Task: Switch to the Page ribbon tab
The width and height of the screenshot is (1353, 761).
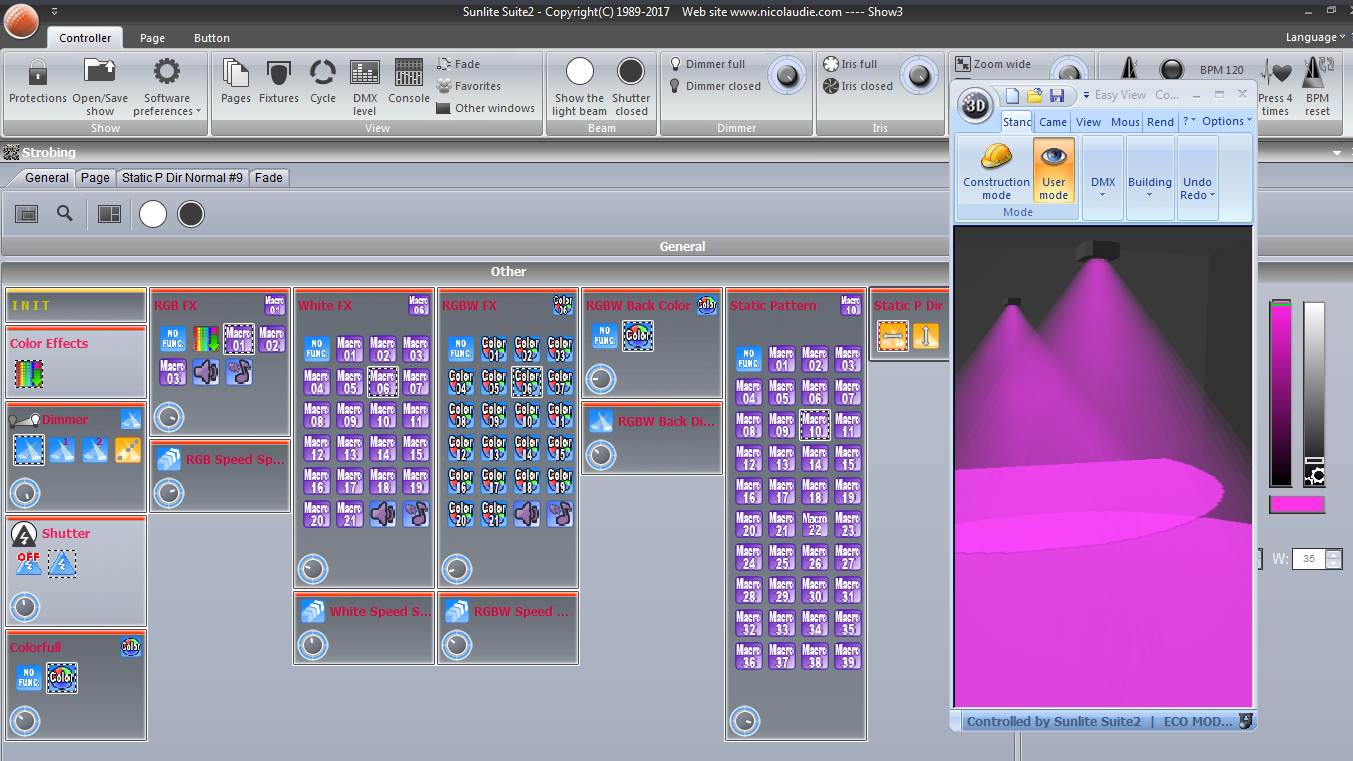Action: coord(152,38)
